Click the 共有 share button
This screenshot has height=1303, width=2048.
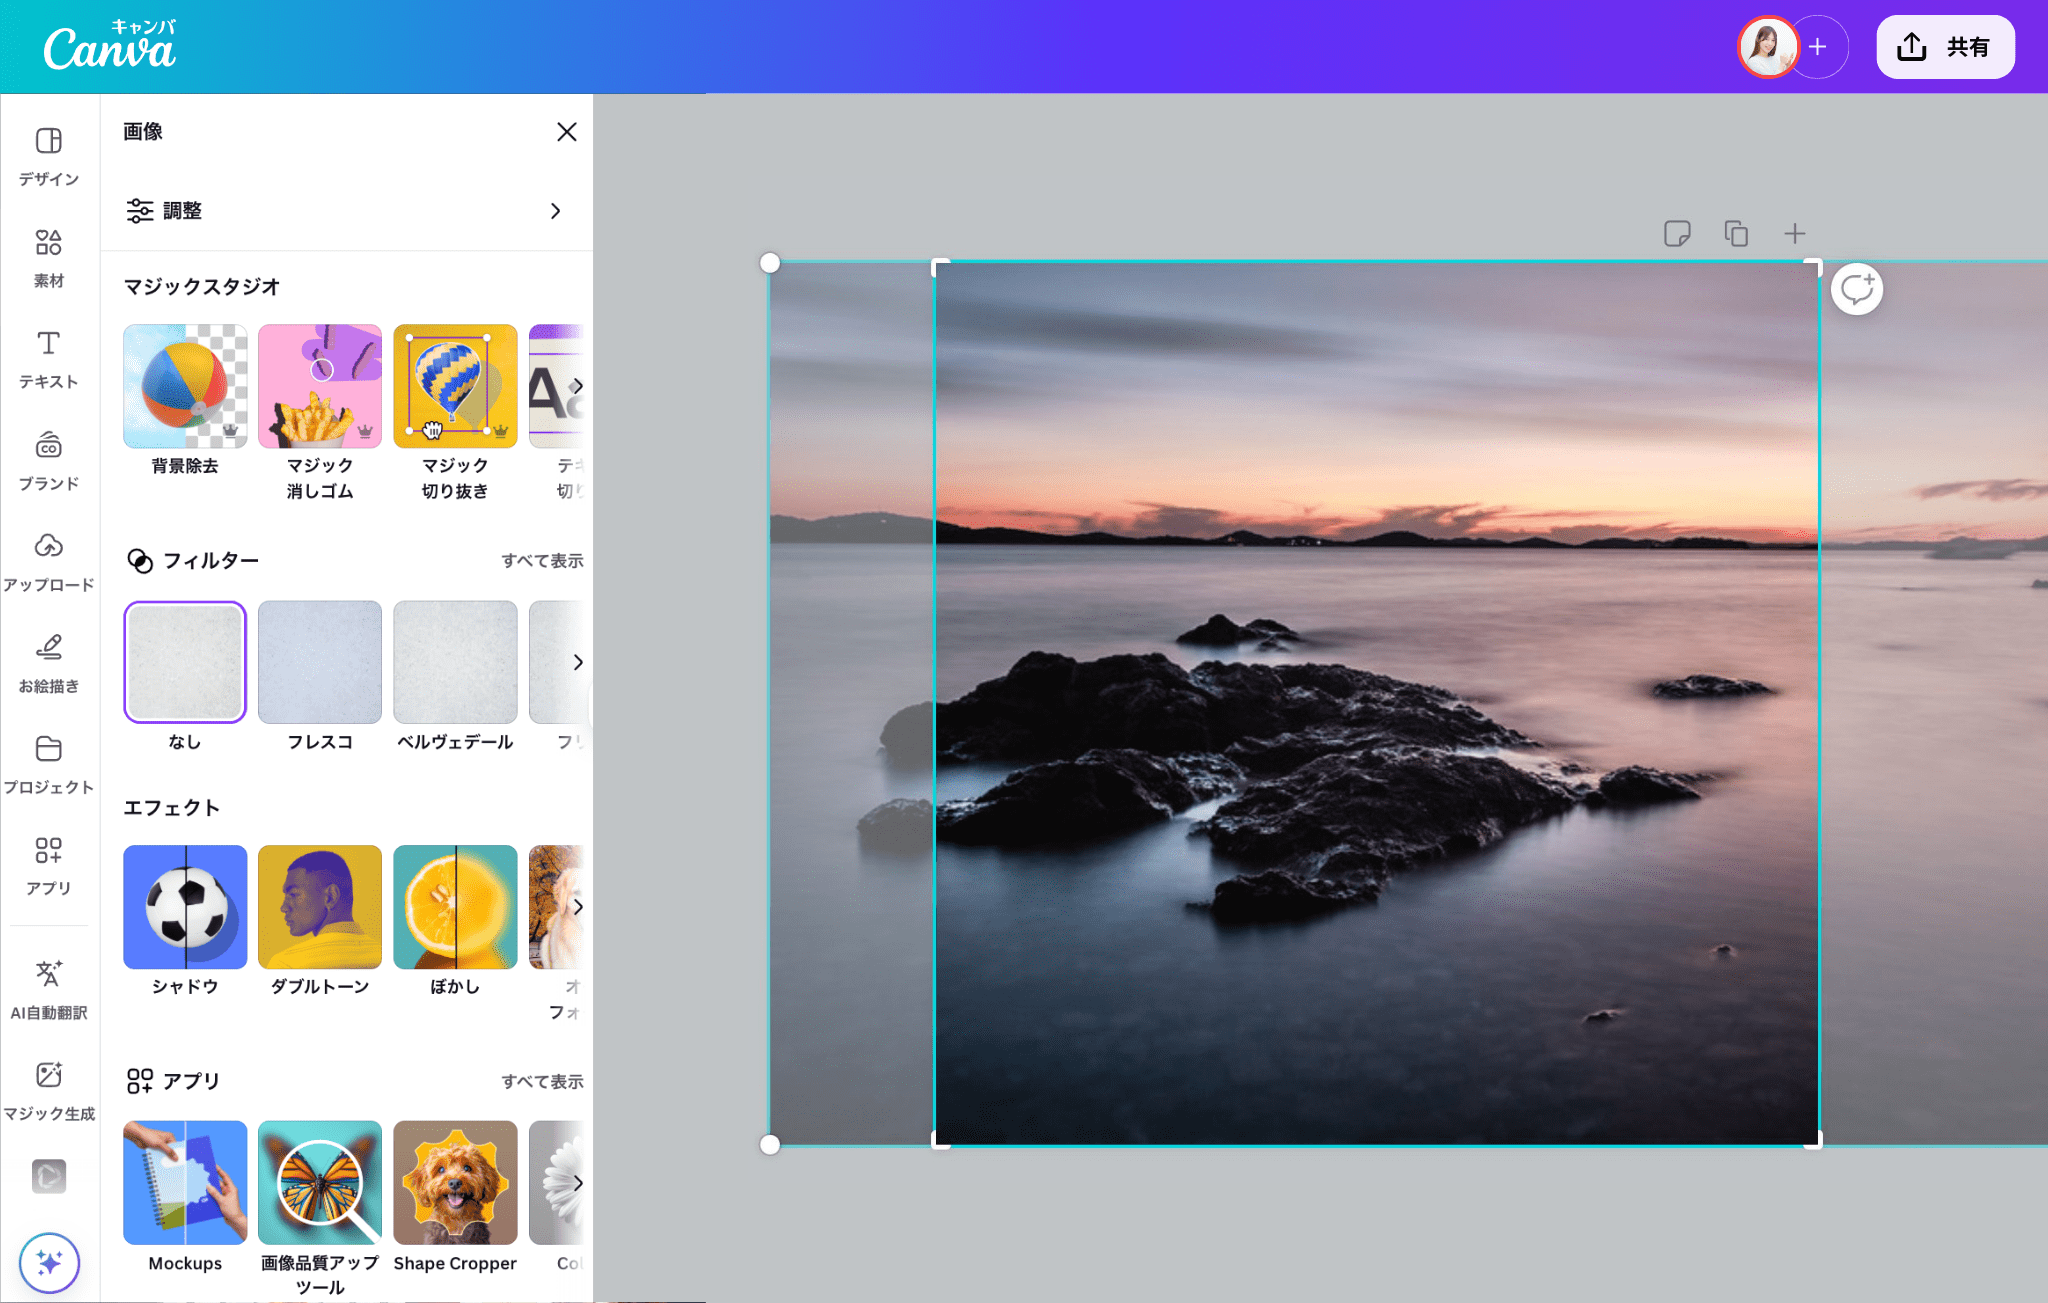(1945, 47)
